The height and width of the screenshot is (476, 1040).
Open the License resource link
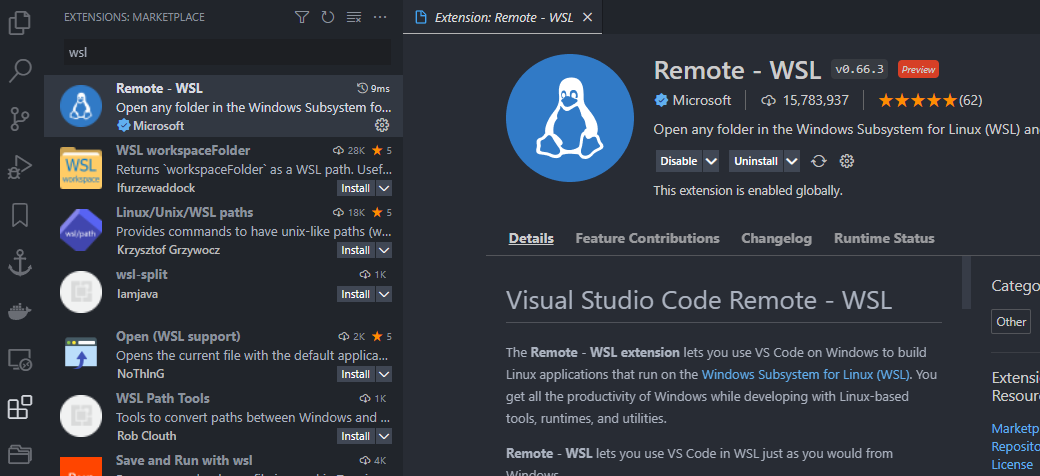1012,465
